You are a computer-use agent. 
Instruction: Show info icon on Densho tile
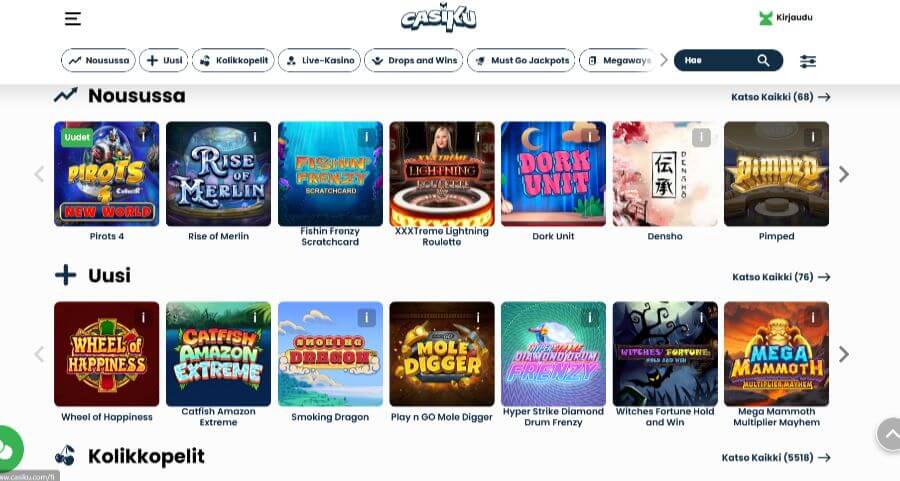(701, 137)
